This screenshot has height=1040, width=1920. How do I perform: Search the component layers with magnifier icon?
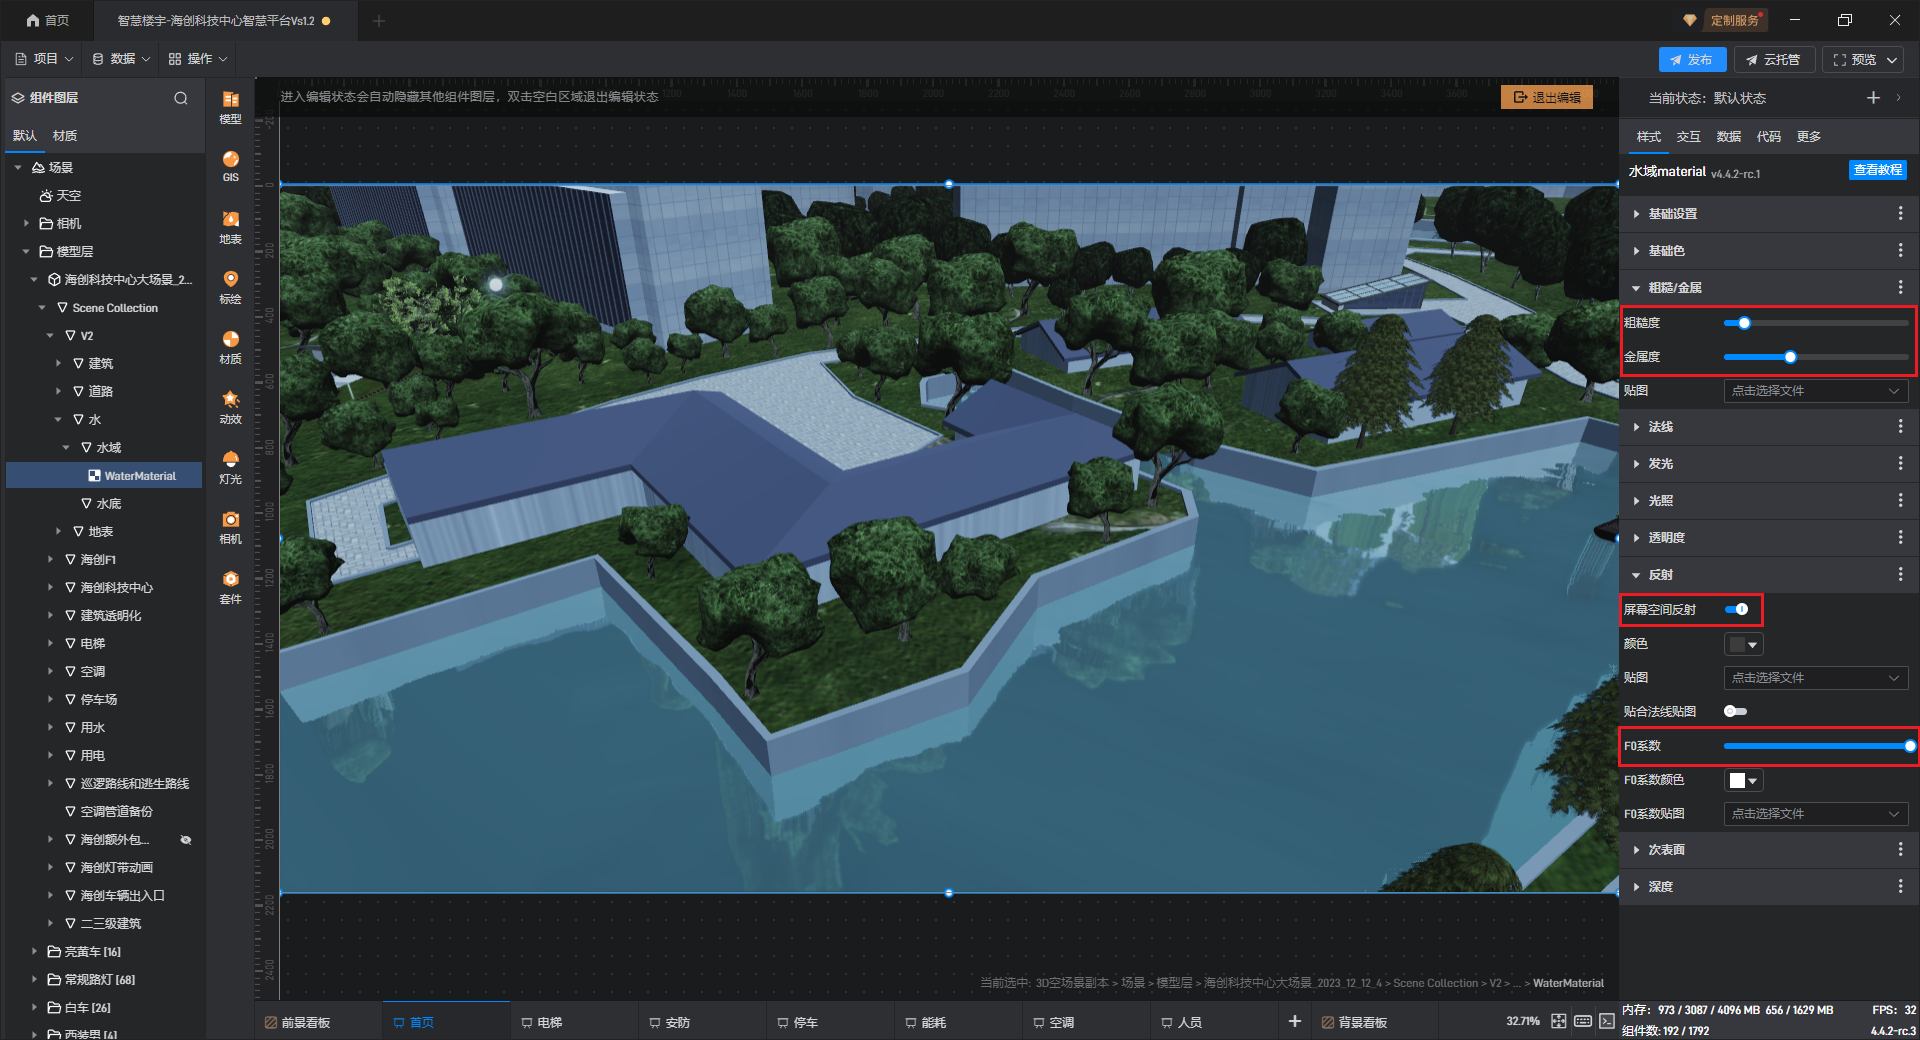tap(181, 98)
